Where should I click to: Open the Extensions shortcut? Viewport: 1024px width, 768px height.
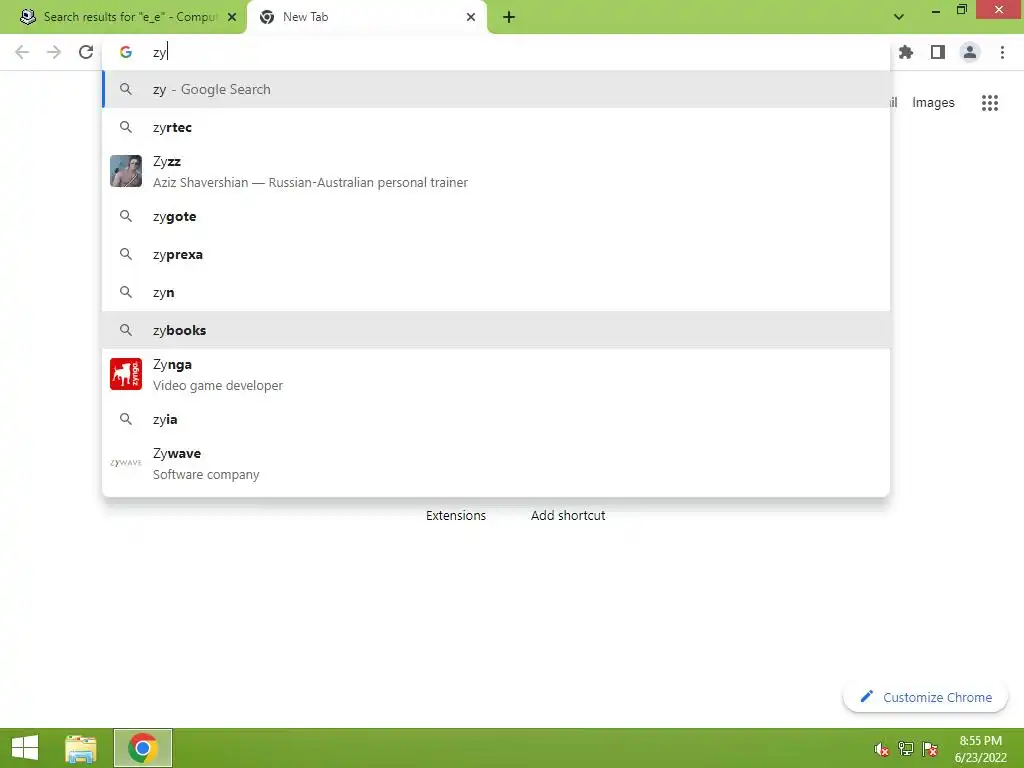[x=456, y=515]
